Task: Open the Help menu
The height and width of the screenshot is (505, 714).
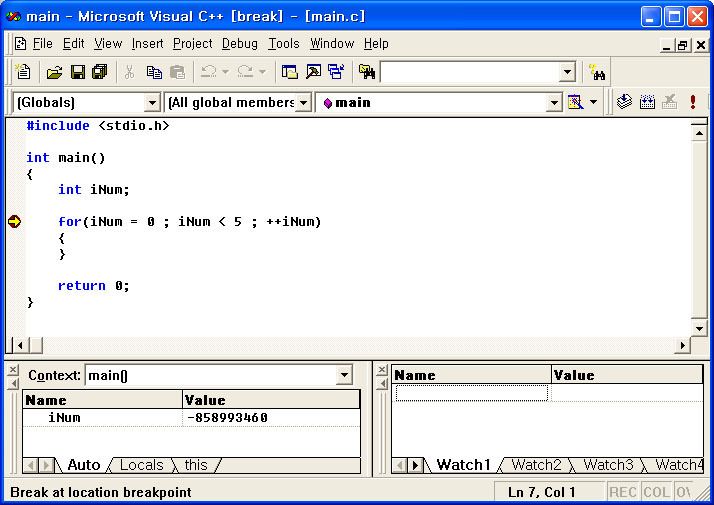Action: pos(376,44)
